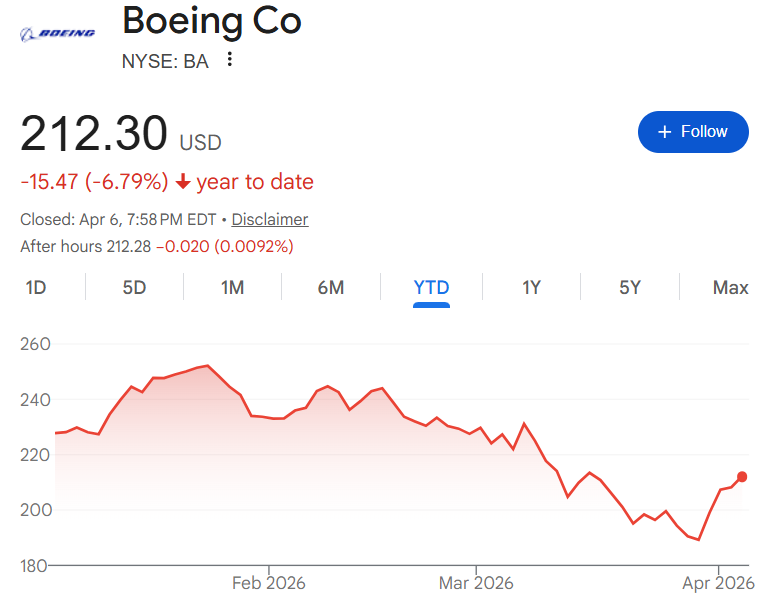Click the 212.30 price value

point(94,135)
